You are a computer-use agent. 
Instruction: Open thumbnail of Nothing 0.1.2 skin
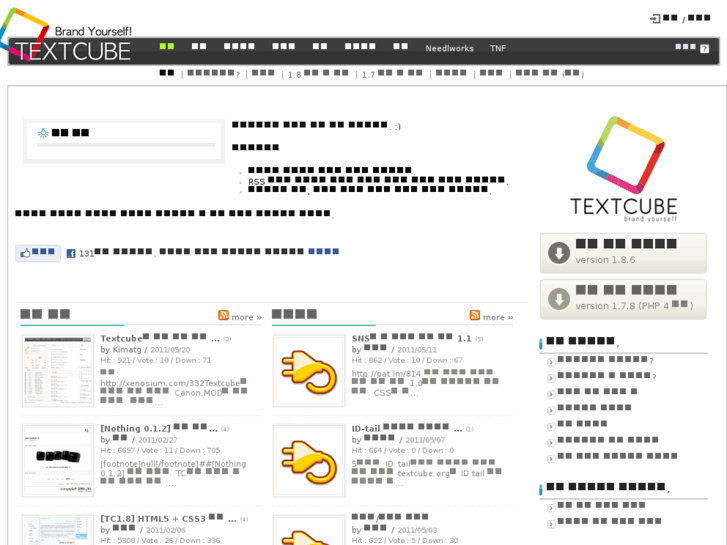tap(57, 461)
